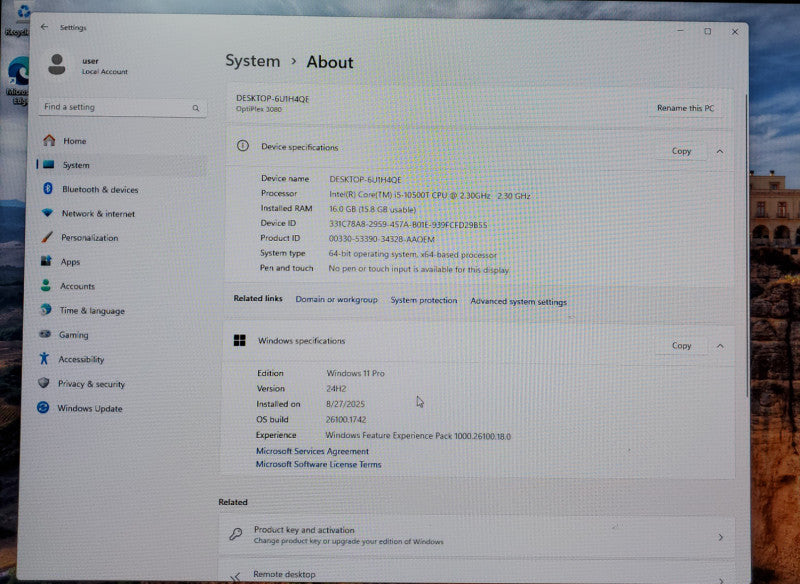Screen dimensions: 800x584
Task: Select the Version value 24H2
Action: tap(336, 389)
